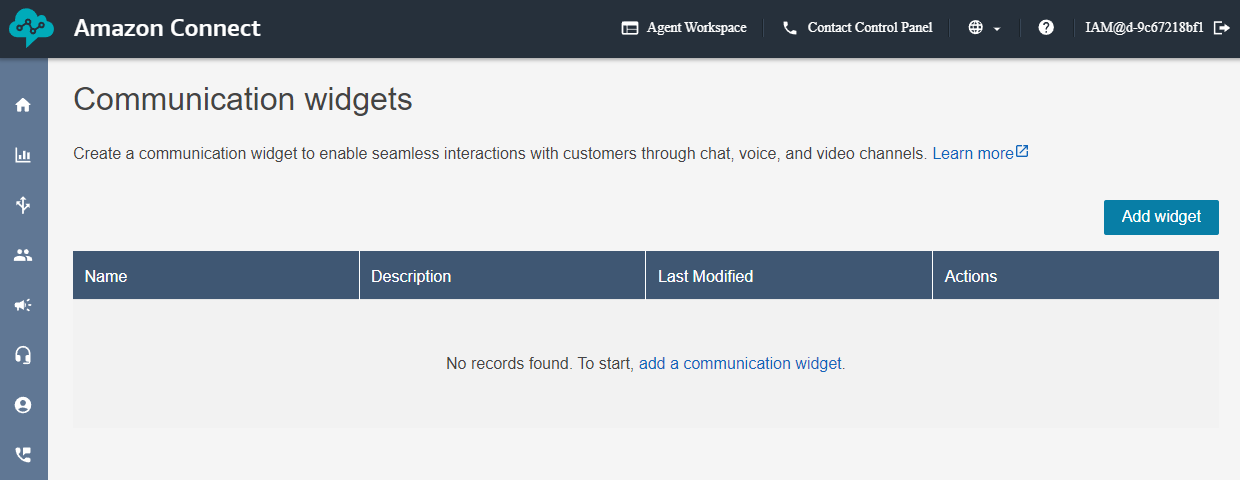Open Analytics bar chart sidebar icon

point(23,155)
